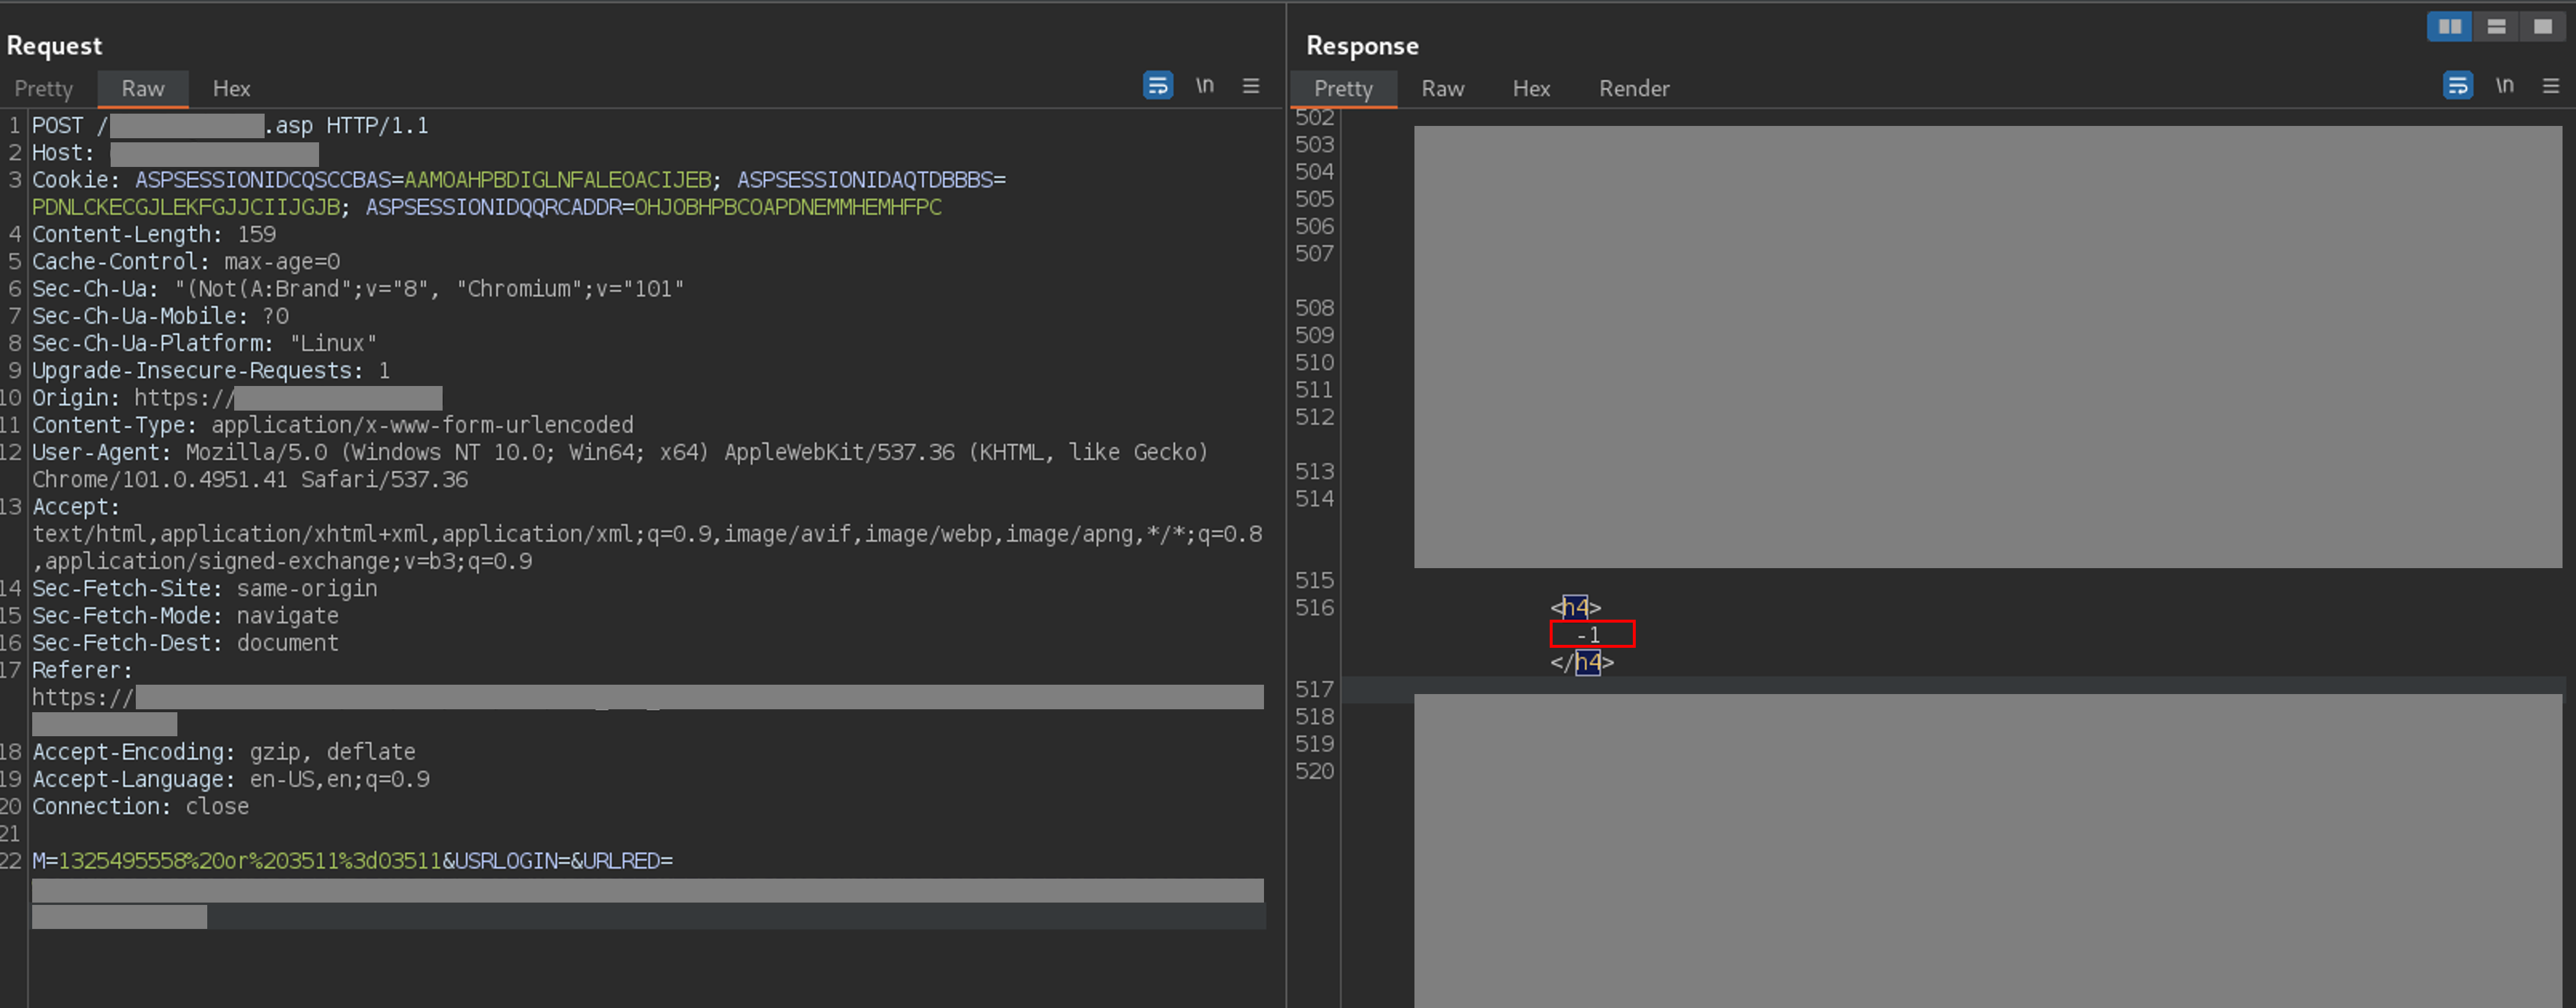
Task: Switch to the top-and-bottom split layout
Action: coord(2496,27)
